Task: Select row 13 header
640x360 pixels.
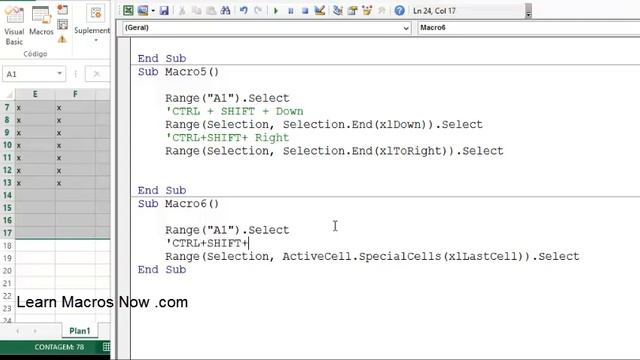Action: pyautogui.click(x=7, y=183)
